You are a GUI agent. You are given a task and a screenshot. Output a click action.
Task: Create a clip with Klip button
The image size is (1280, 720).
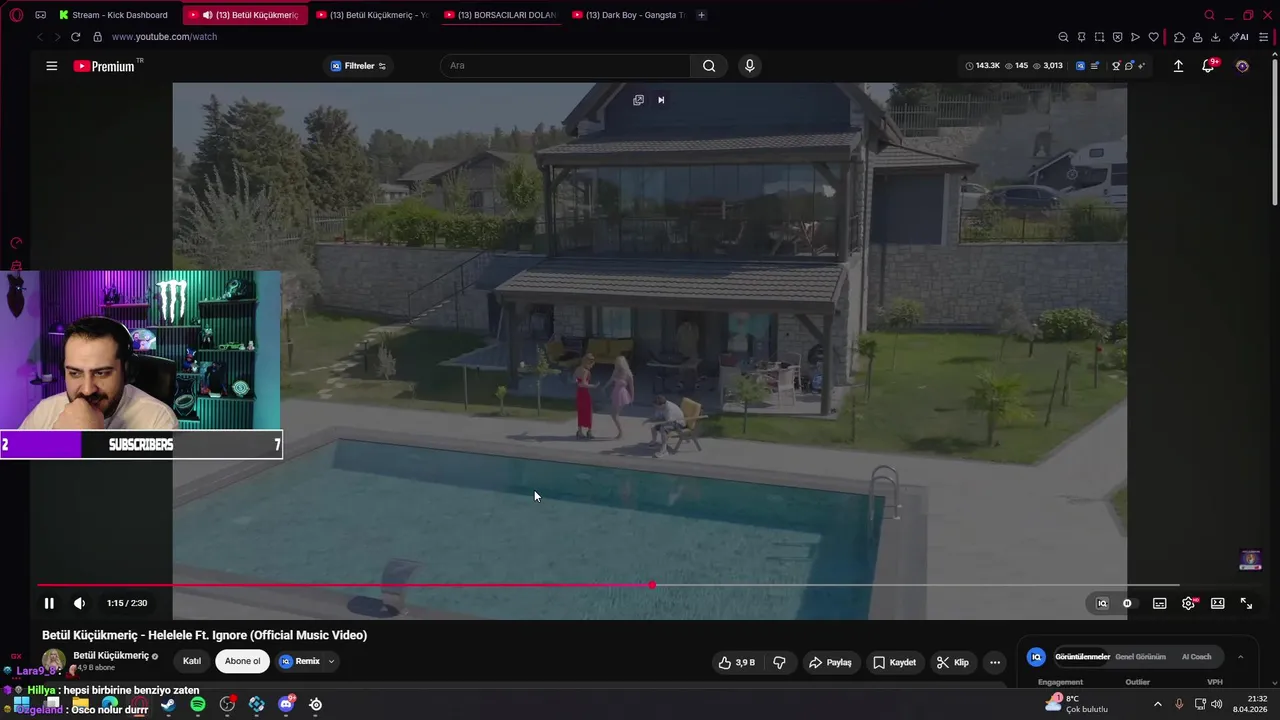click(x=952, y=662)
